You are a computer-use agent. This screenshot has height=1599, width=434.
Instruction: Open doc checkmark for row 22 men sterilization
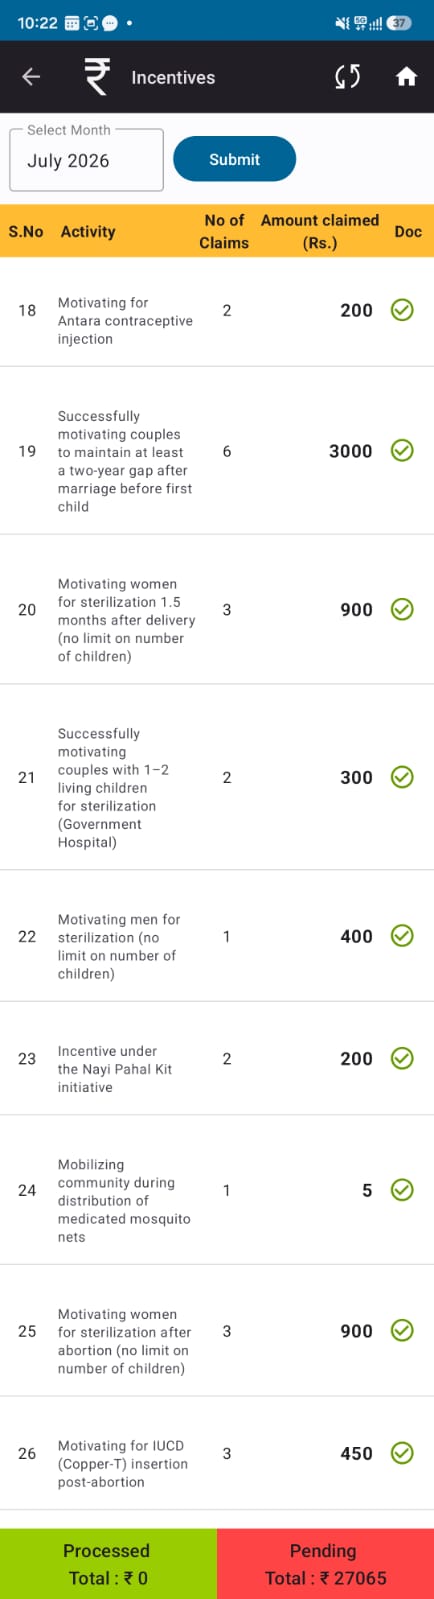(402, 936)
